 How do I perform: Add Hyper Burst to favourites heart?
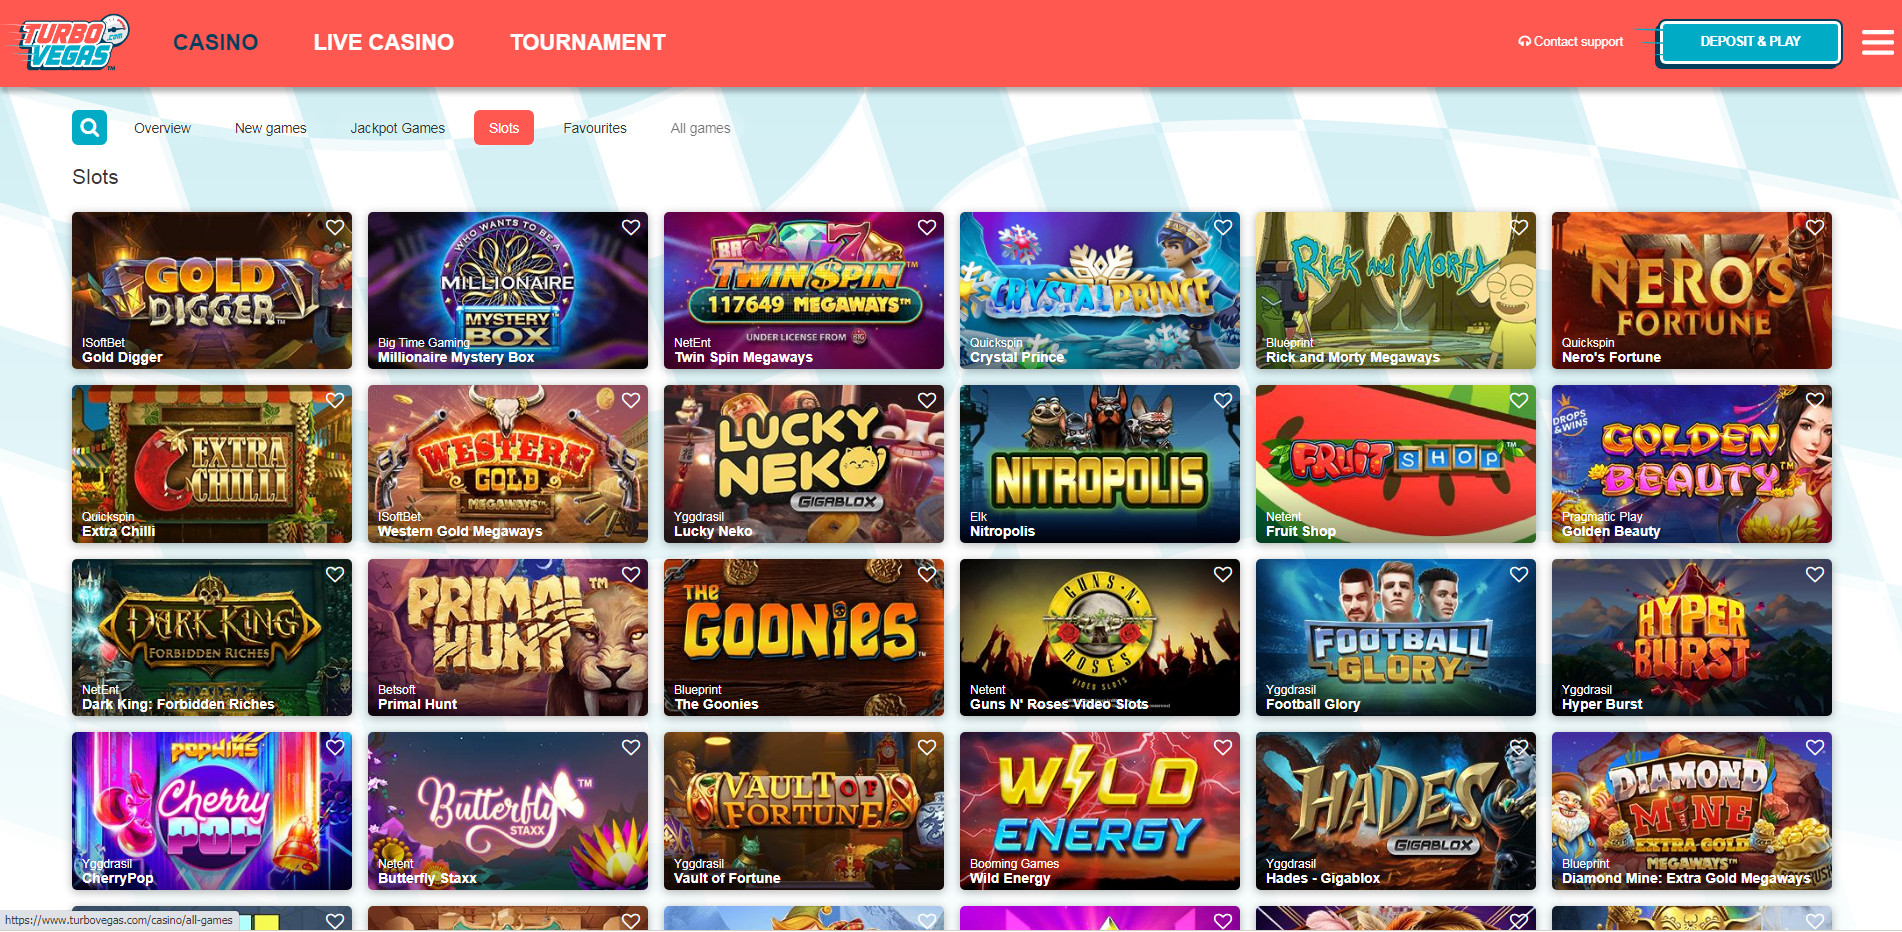pyautogui.click(x=1815, y=574)
